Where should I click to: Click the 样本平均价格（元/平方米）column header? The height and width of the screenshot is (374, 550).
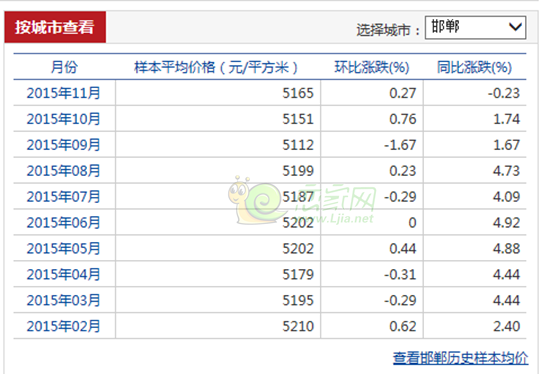click(x=216, y=67)
